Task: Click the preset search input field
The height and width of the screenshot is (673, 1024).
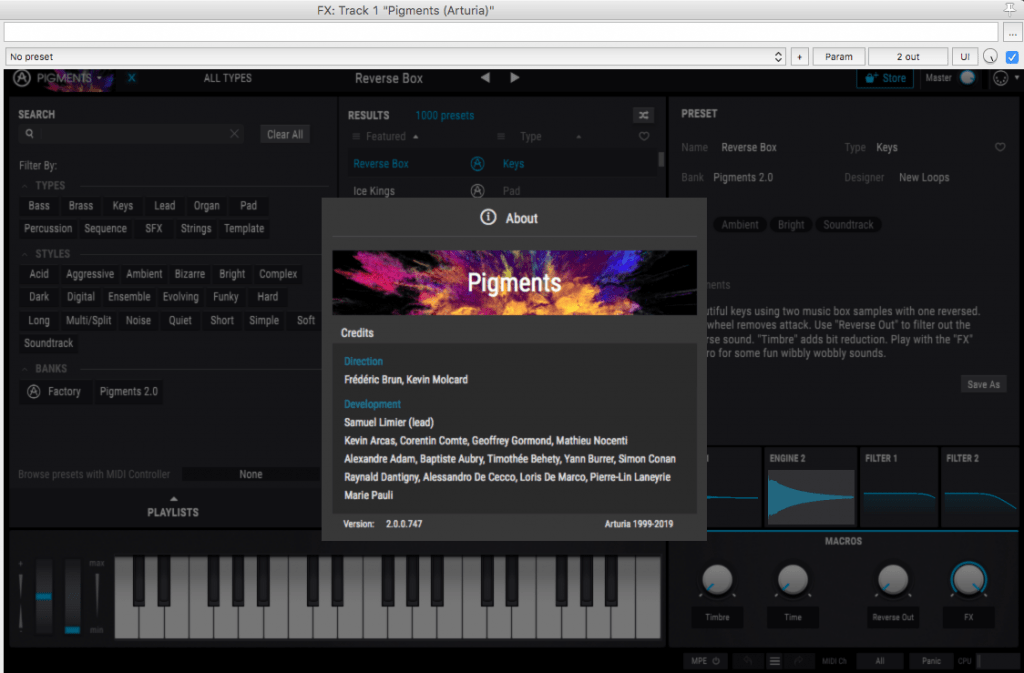Action: coord(133,134)
